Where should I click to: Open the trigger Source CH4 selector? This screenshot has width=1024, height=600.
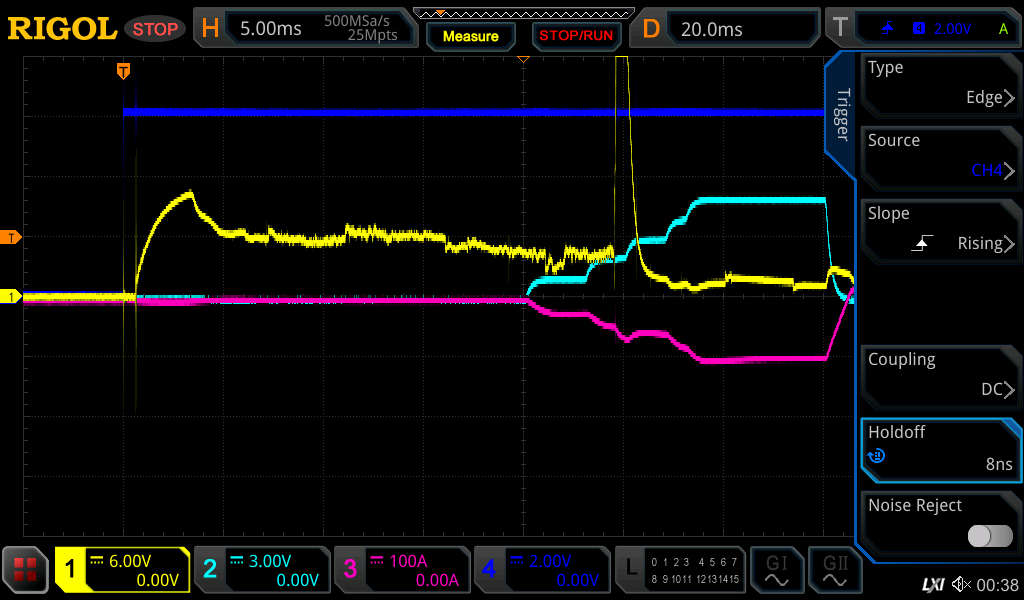click(940, 157)
